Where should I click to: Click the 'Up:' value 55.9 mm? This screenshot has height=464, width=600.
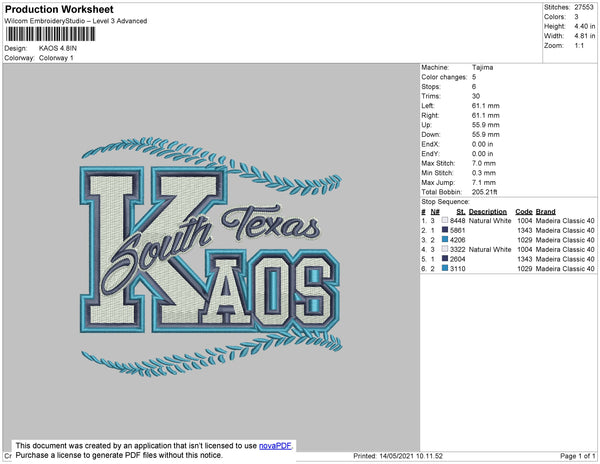click(x=486, y=125)
